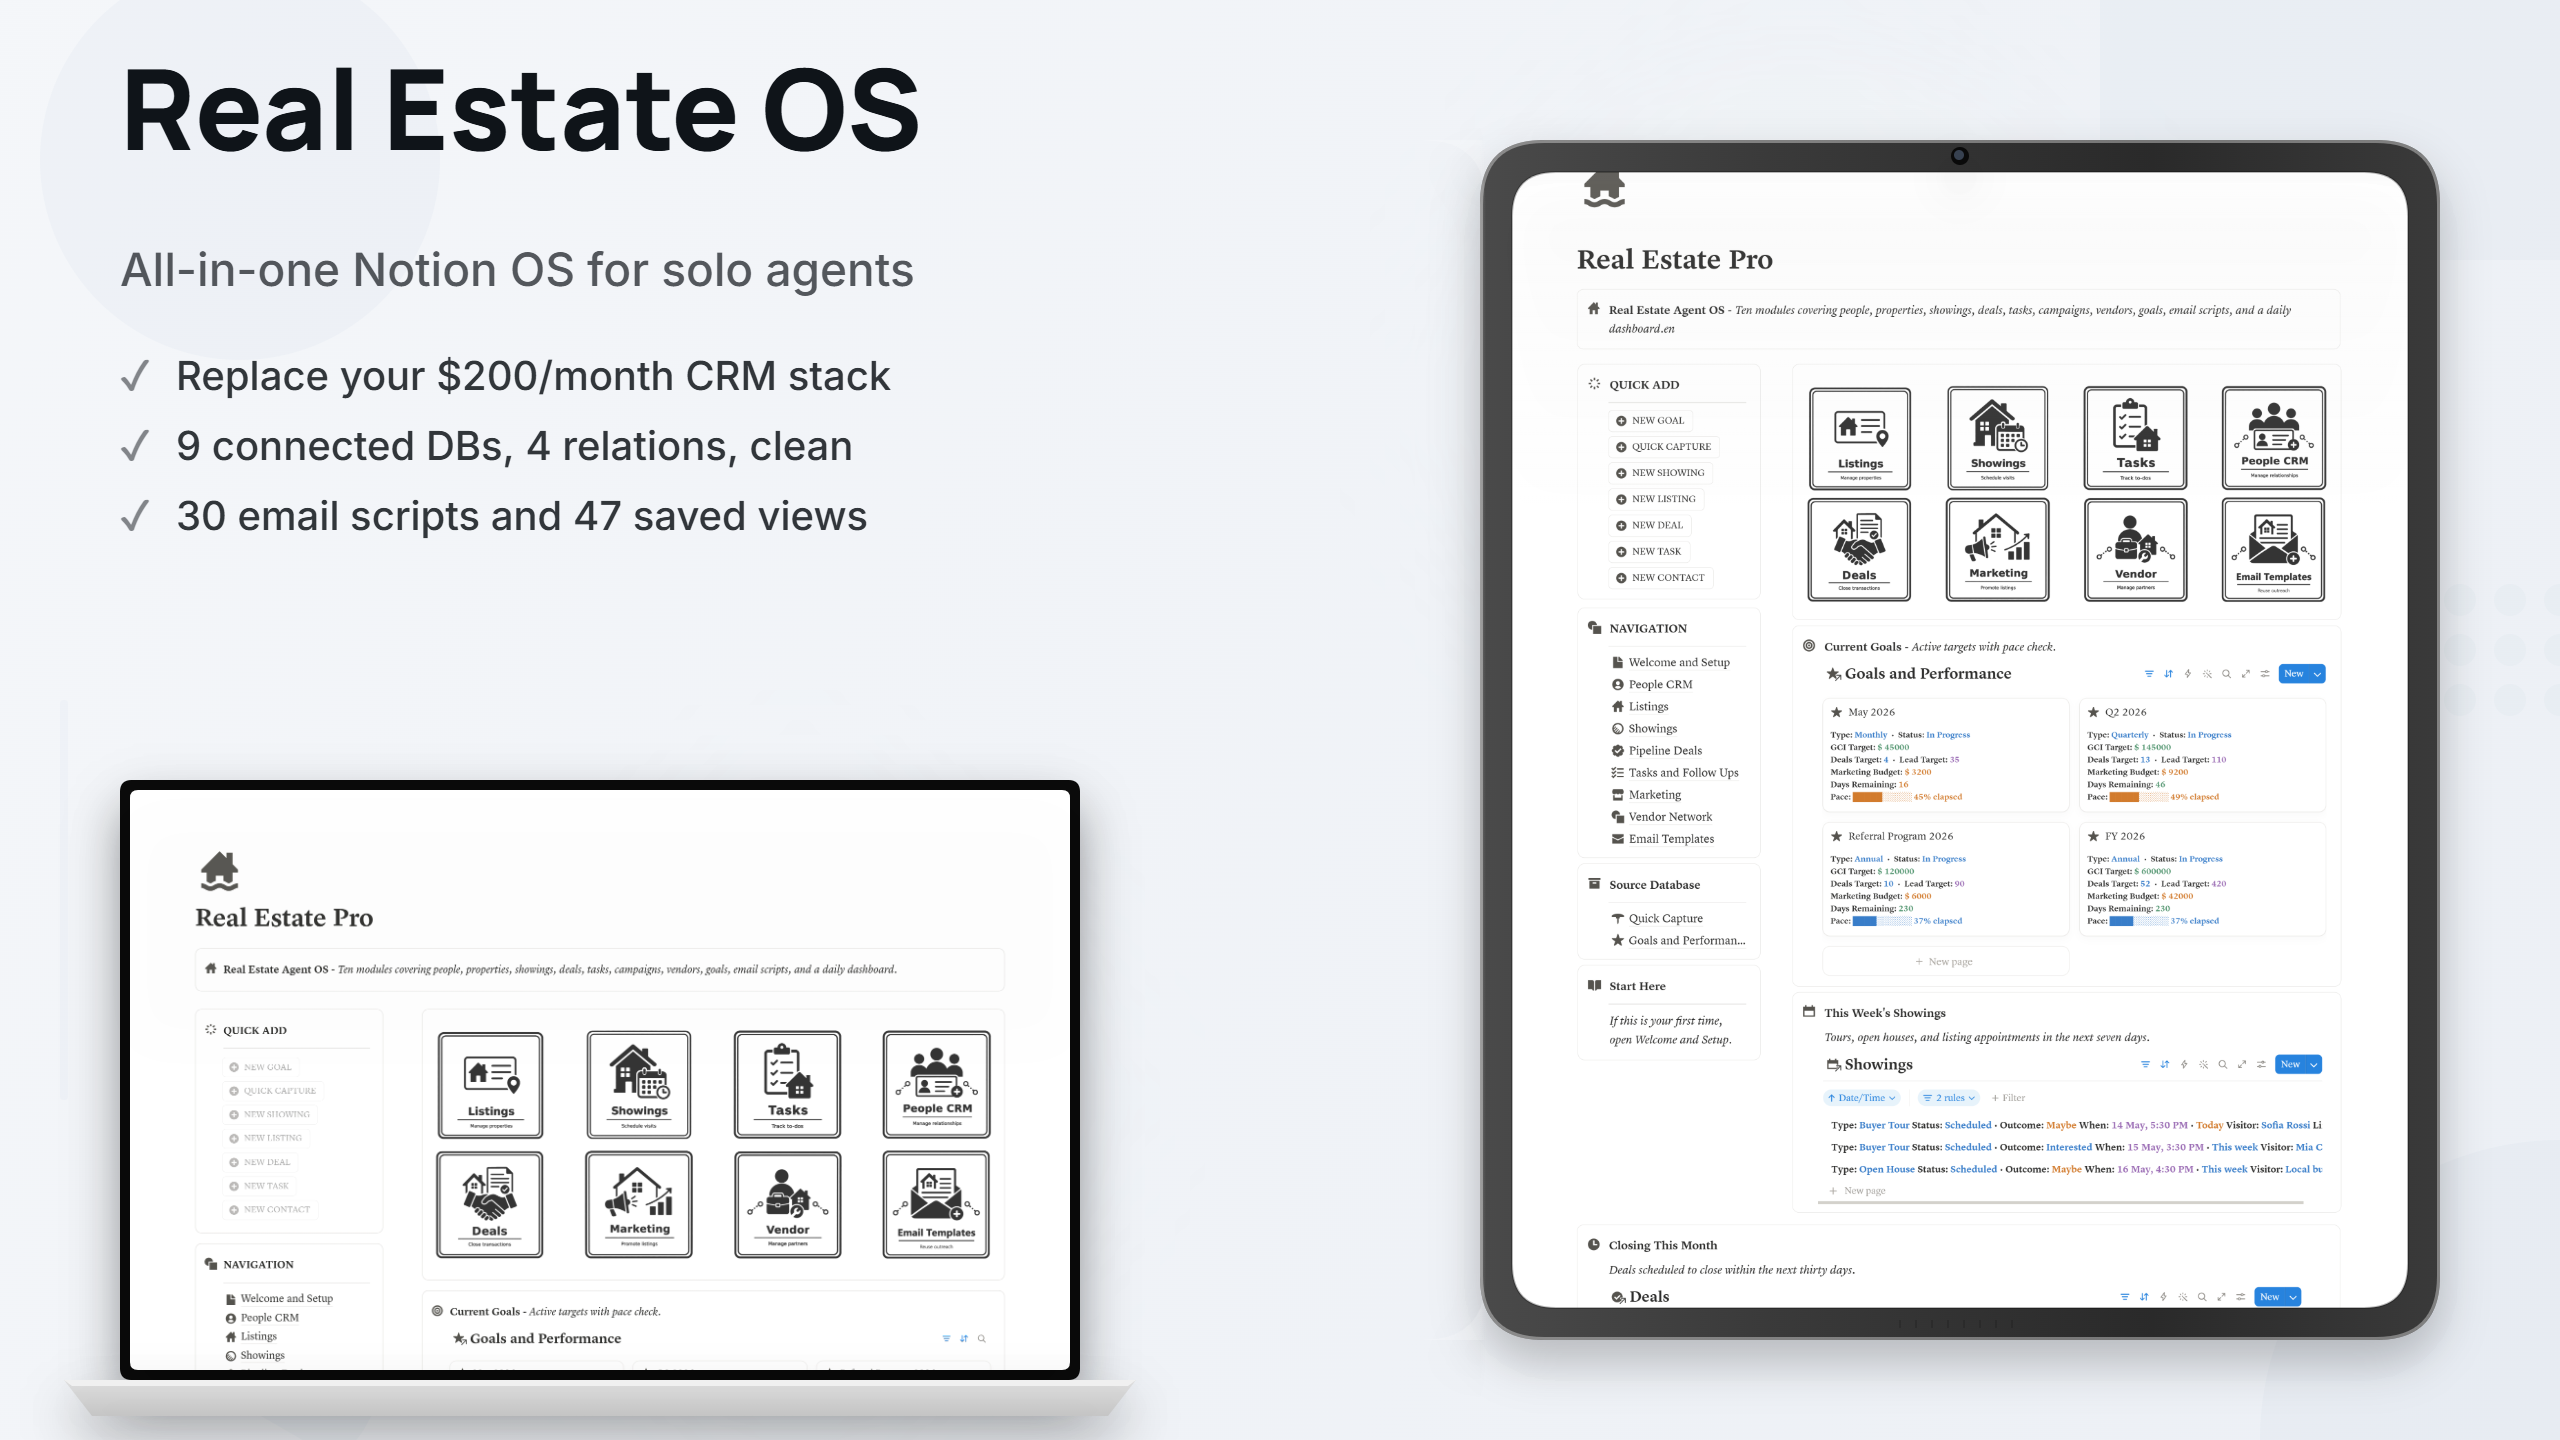Click the NEW DEAL quick add button on the tablet

tap(1650, 525)
